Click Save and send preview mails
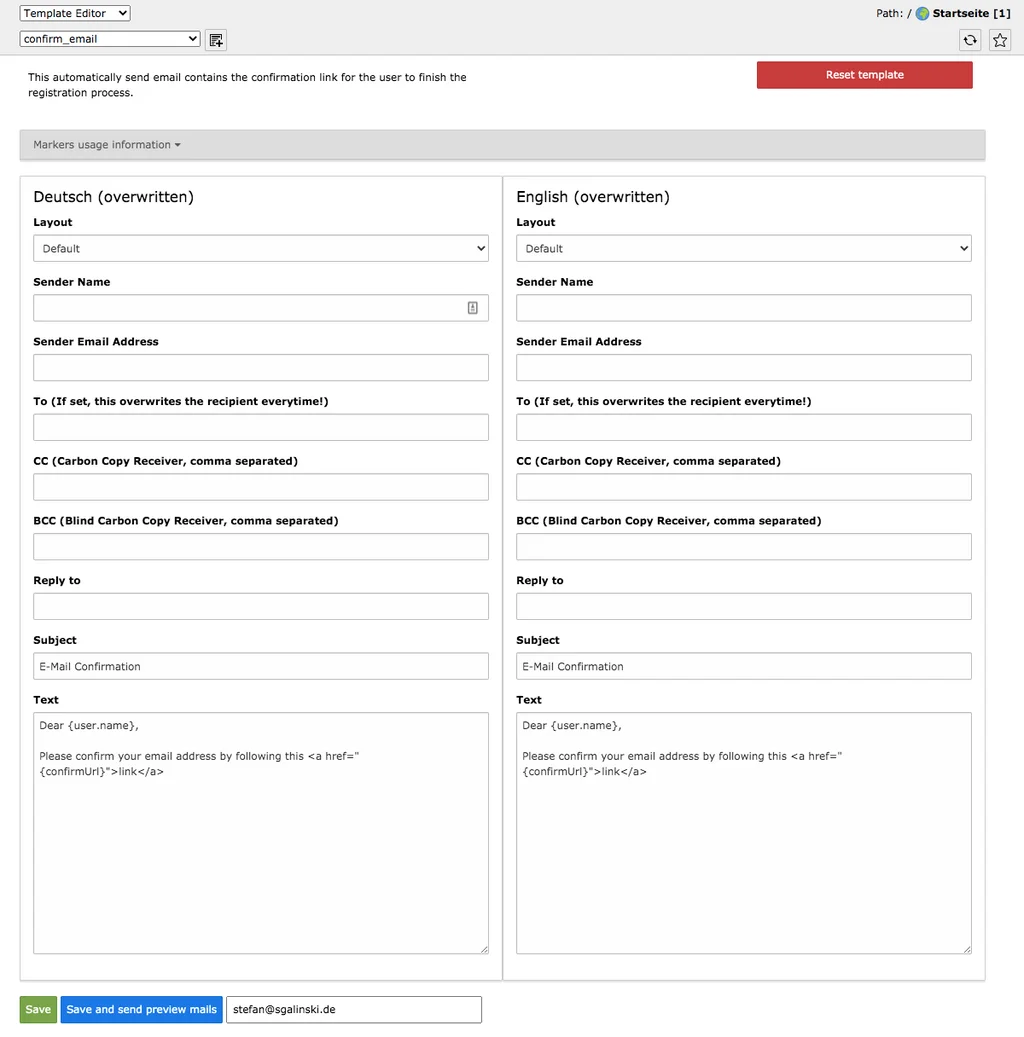 click(x=140, y=1009)
